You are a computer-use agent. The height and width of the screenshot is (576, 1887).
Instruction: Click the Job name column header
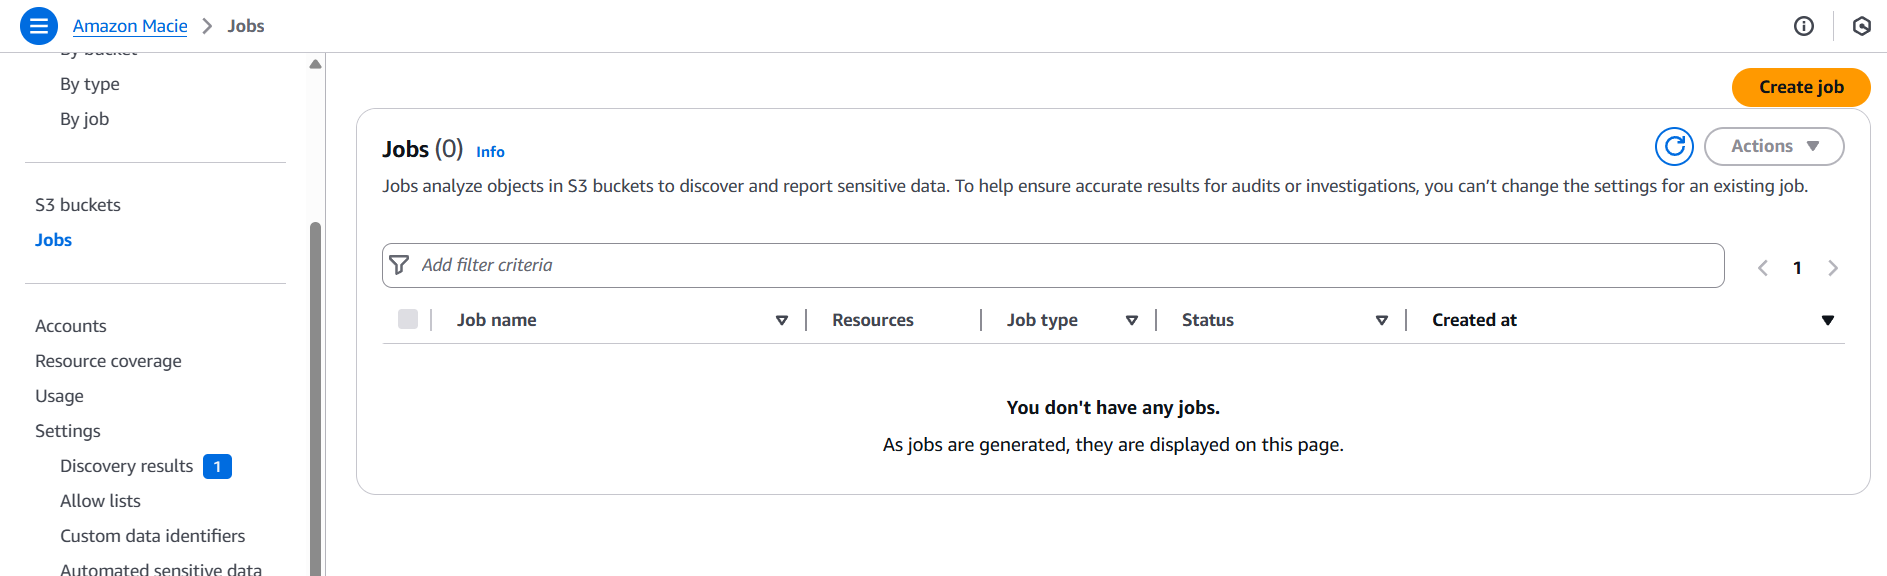(497, 320)
